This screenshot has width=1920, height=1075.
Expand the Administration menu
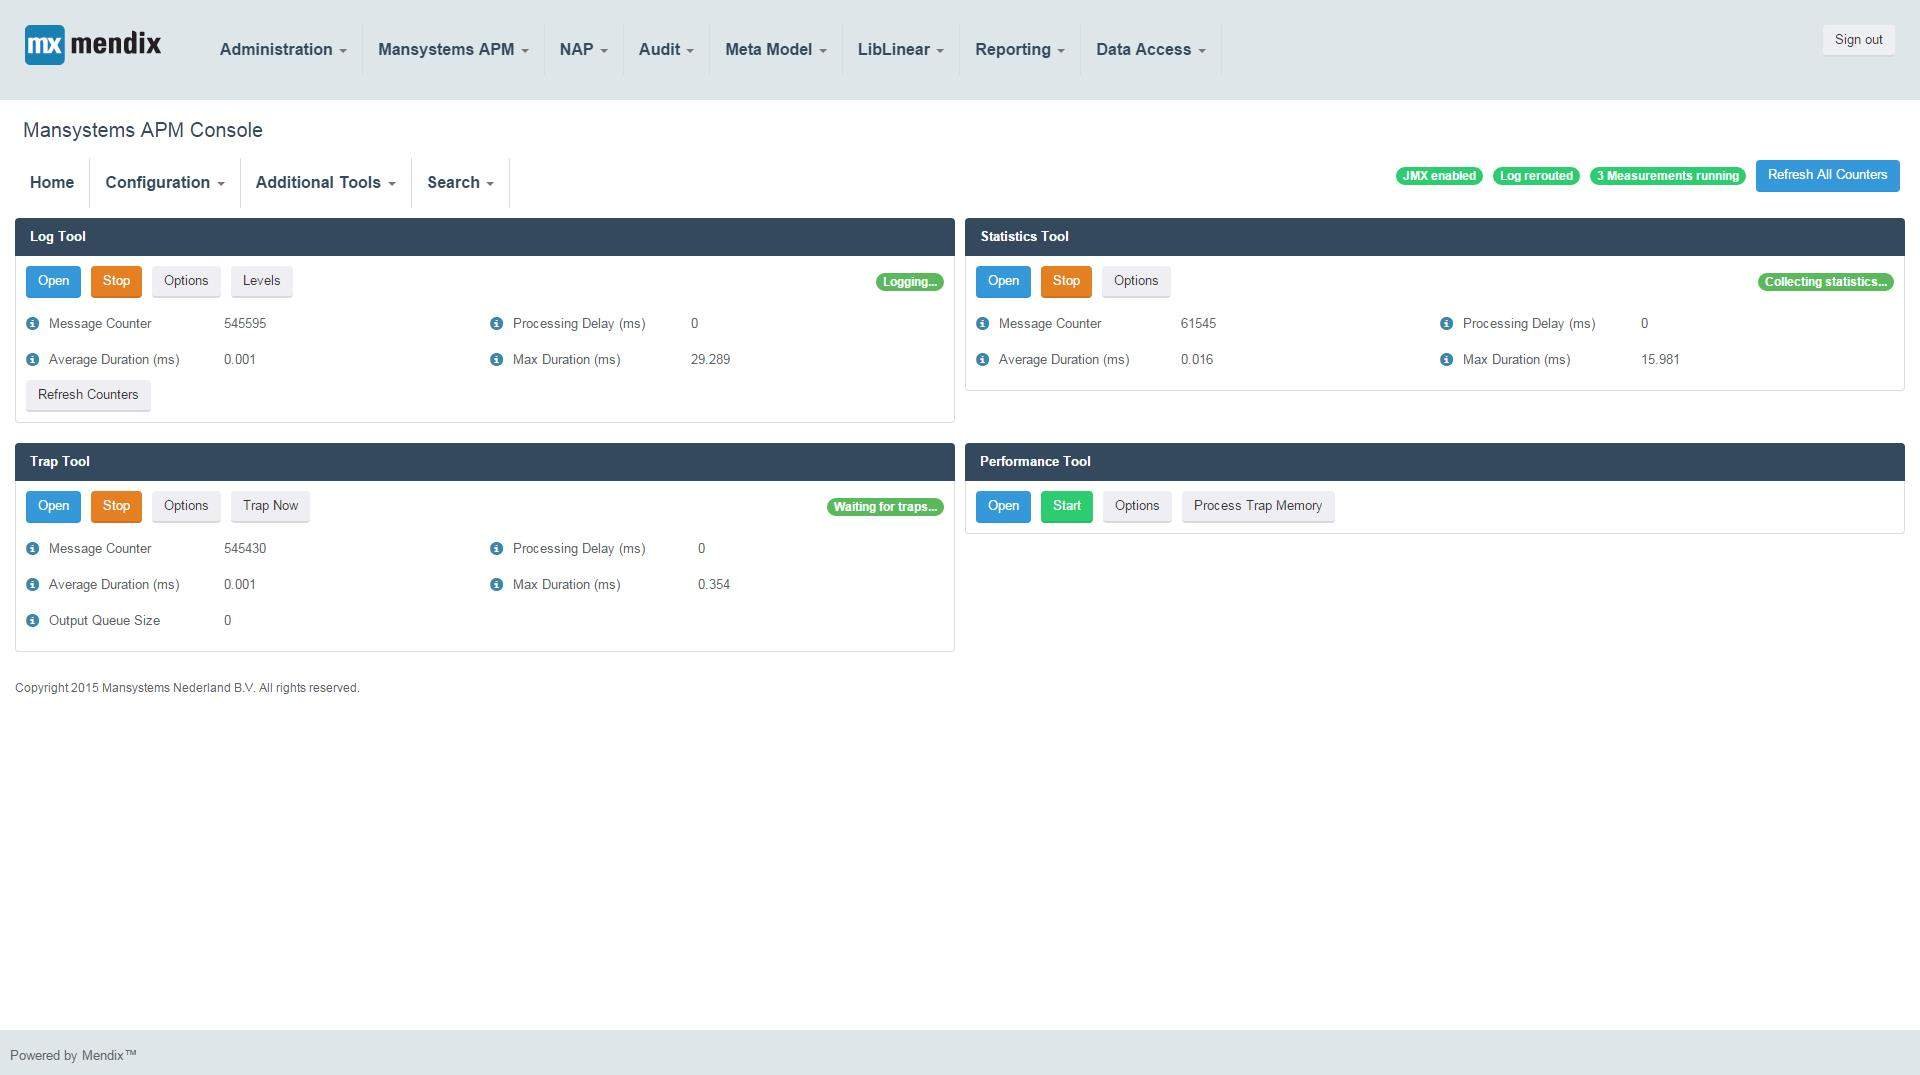click(x=283, y=50)
